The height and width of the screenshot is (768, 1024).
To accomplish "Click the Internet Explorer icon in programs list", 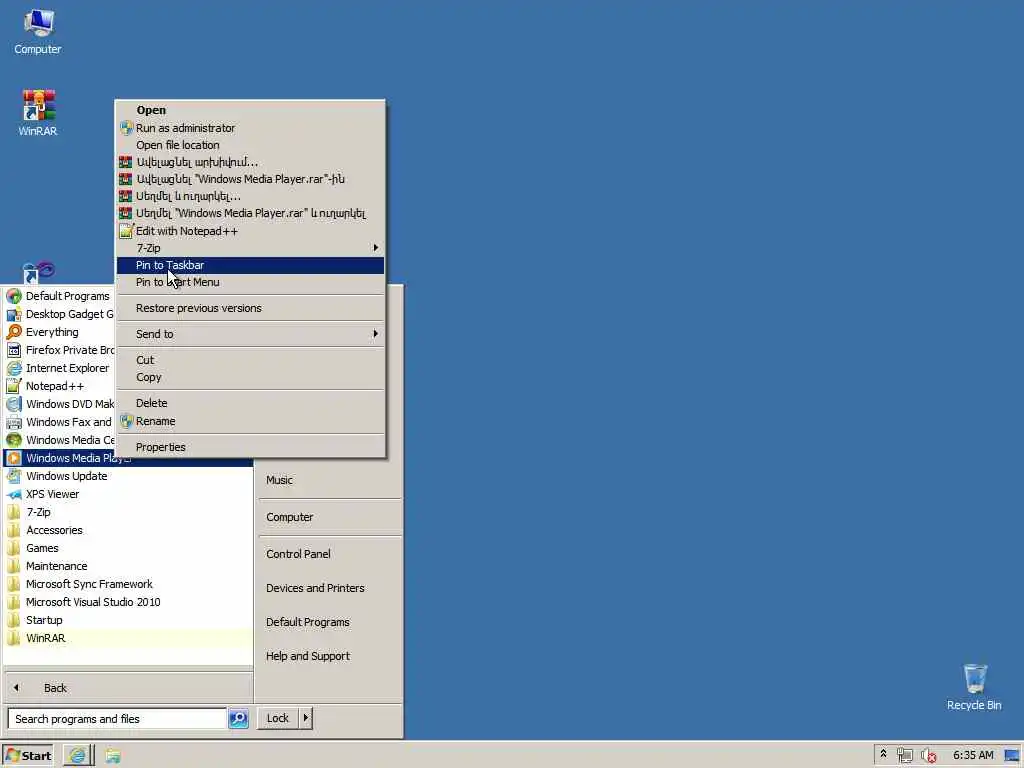I will [x=14, y=368].
